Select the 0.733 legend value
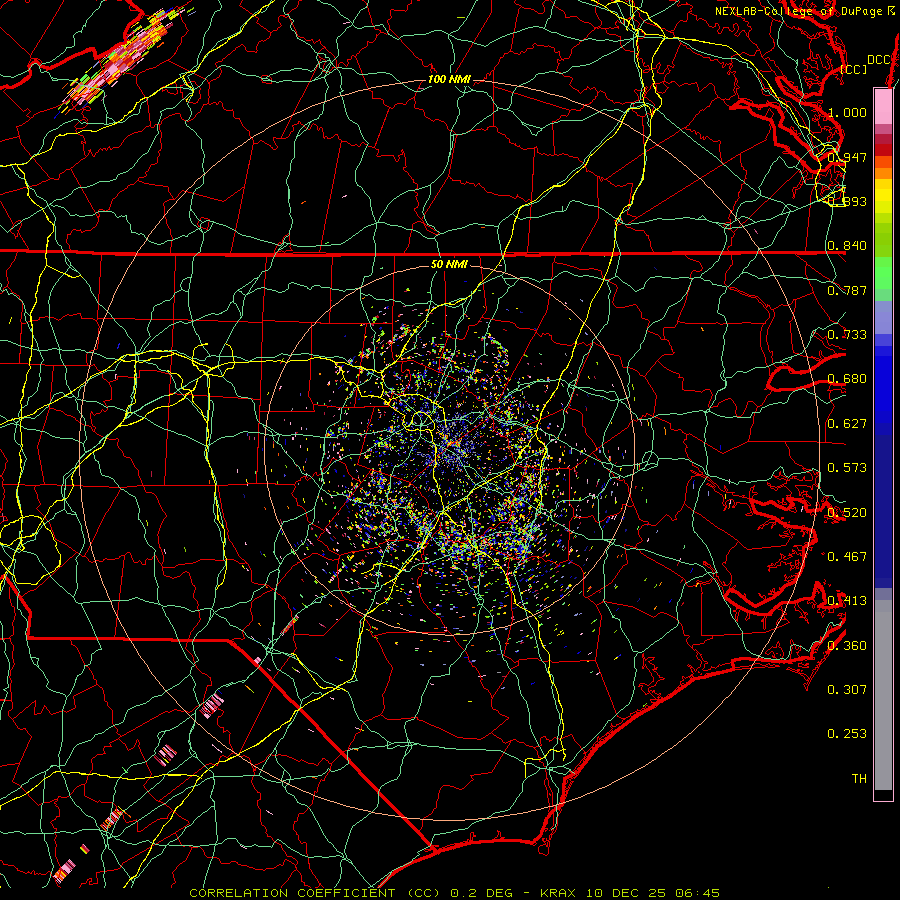Viewport: 900px width, 900px height. pos(847,335)
